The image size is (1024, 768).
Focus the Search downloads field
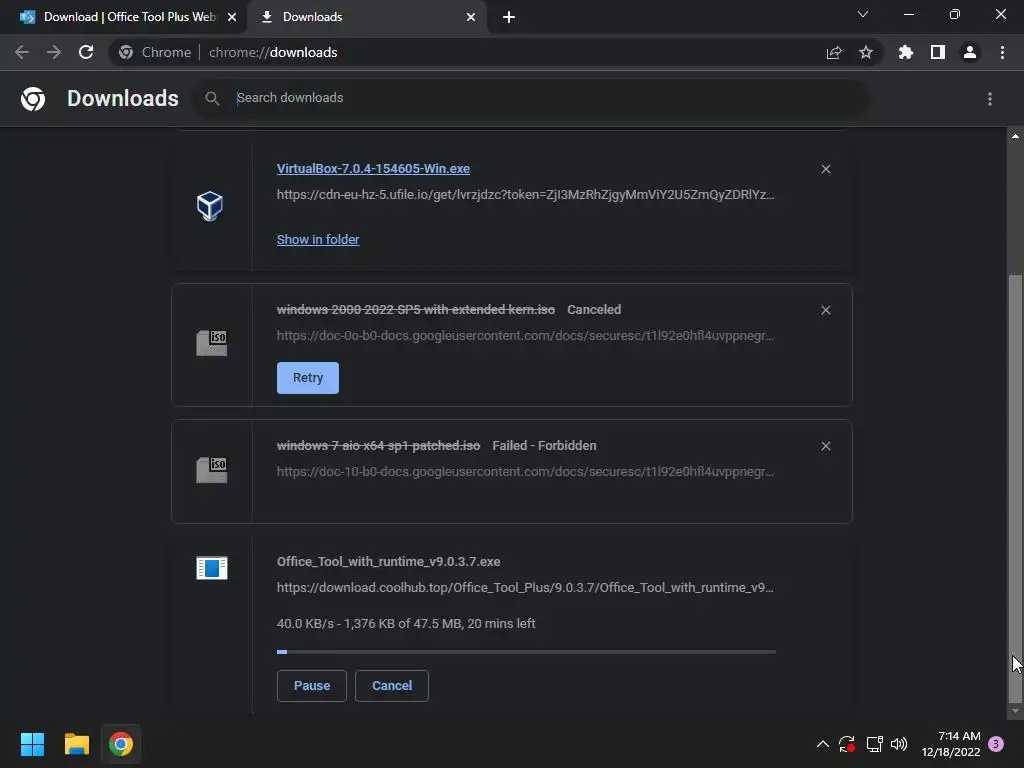[x=530, y=98]
